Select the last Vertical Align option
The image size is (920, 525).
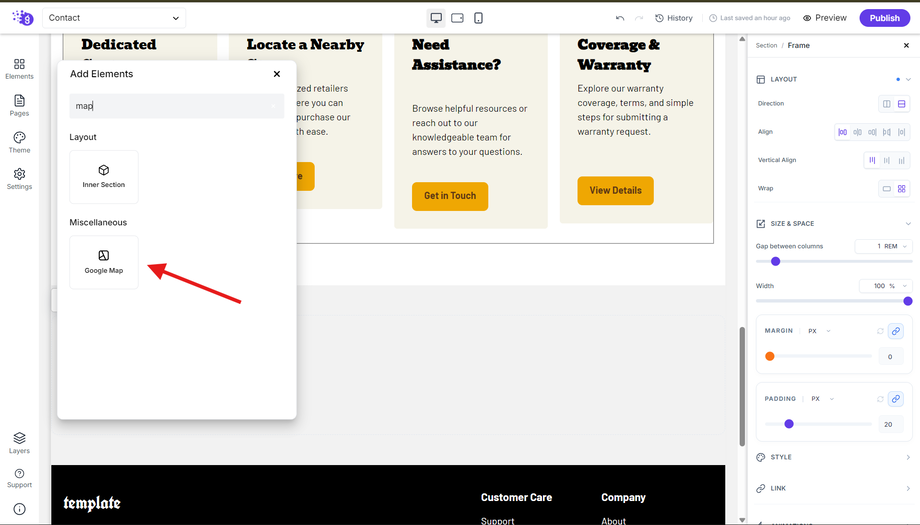[x=902, y=160]
